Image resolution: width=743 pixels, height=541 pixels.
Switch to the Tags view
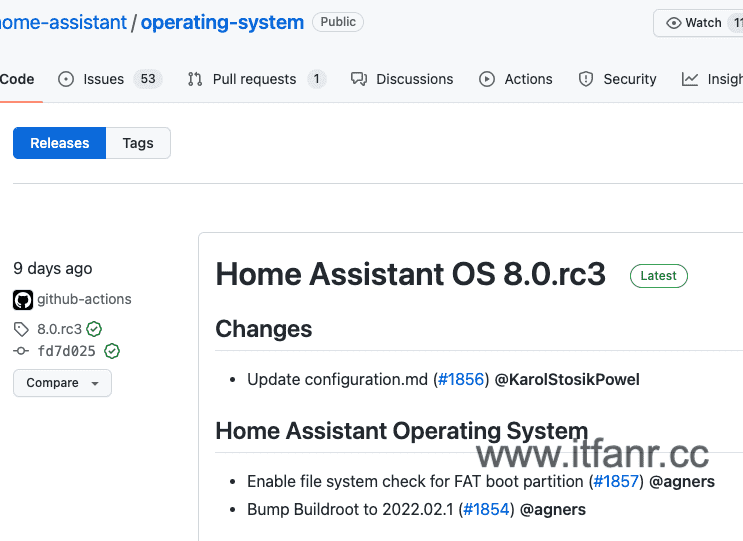tap(138, 143)
